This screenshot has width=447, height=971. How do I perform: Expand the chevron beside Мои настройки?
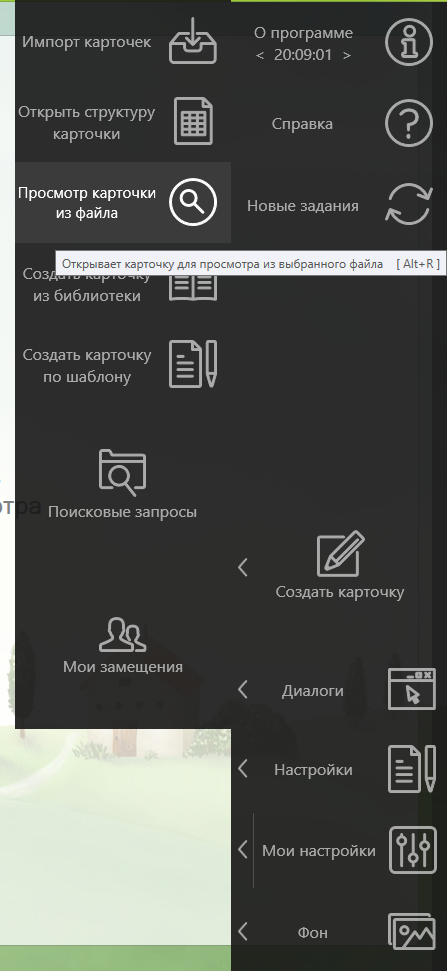(x=243, y=850)
